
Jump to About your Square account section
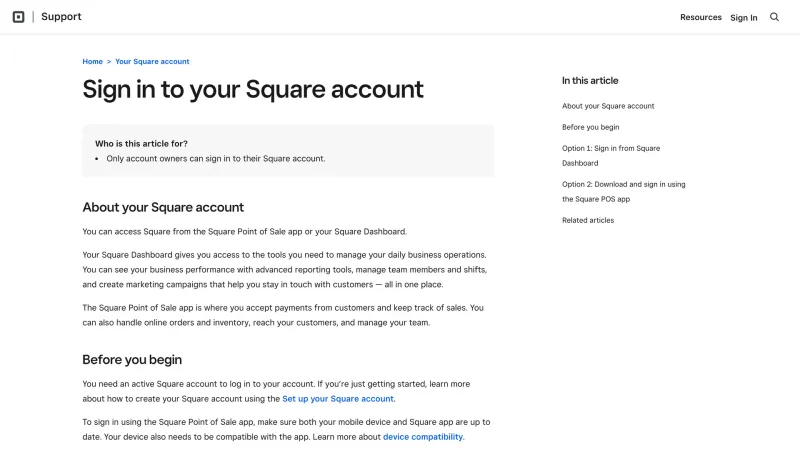click(608, 106)
